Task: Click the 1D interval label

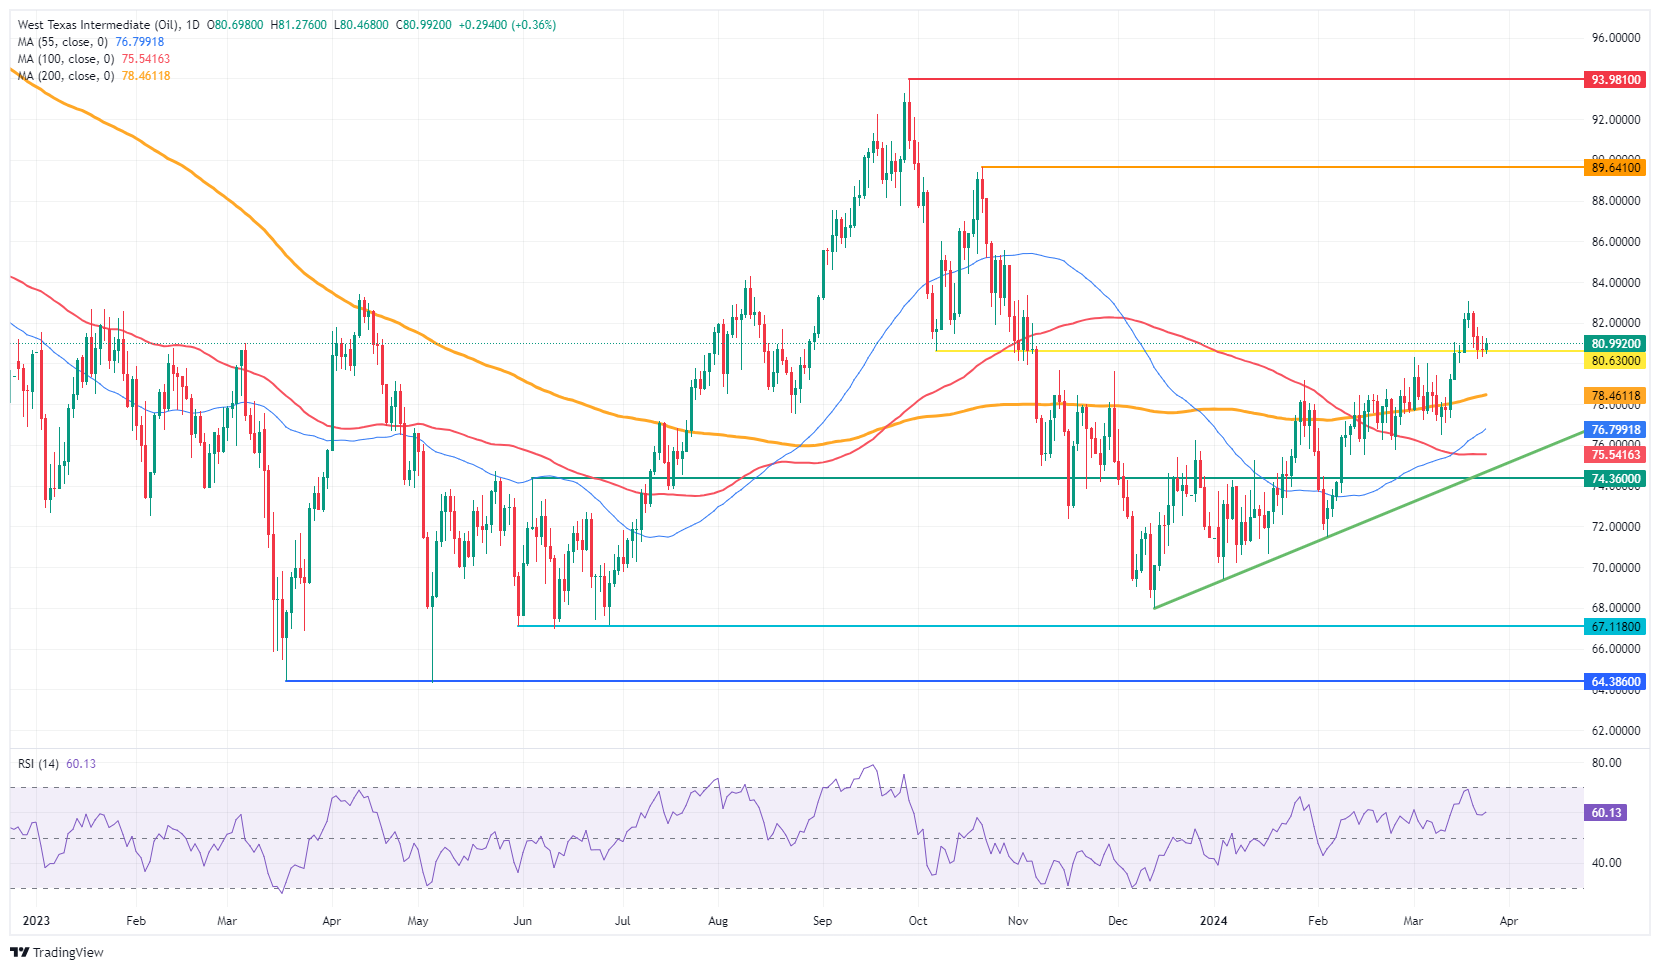Action: click(x=192, y=25)
